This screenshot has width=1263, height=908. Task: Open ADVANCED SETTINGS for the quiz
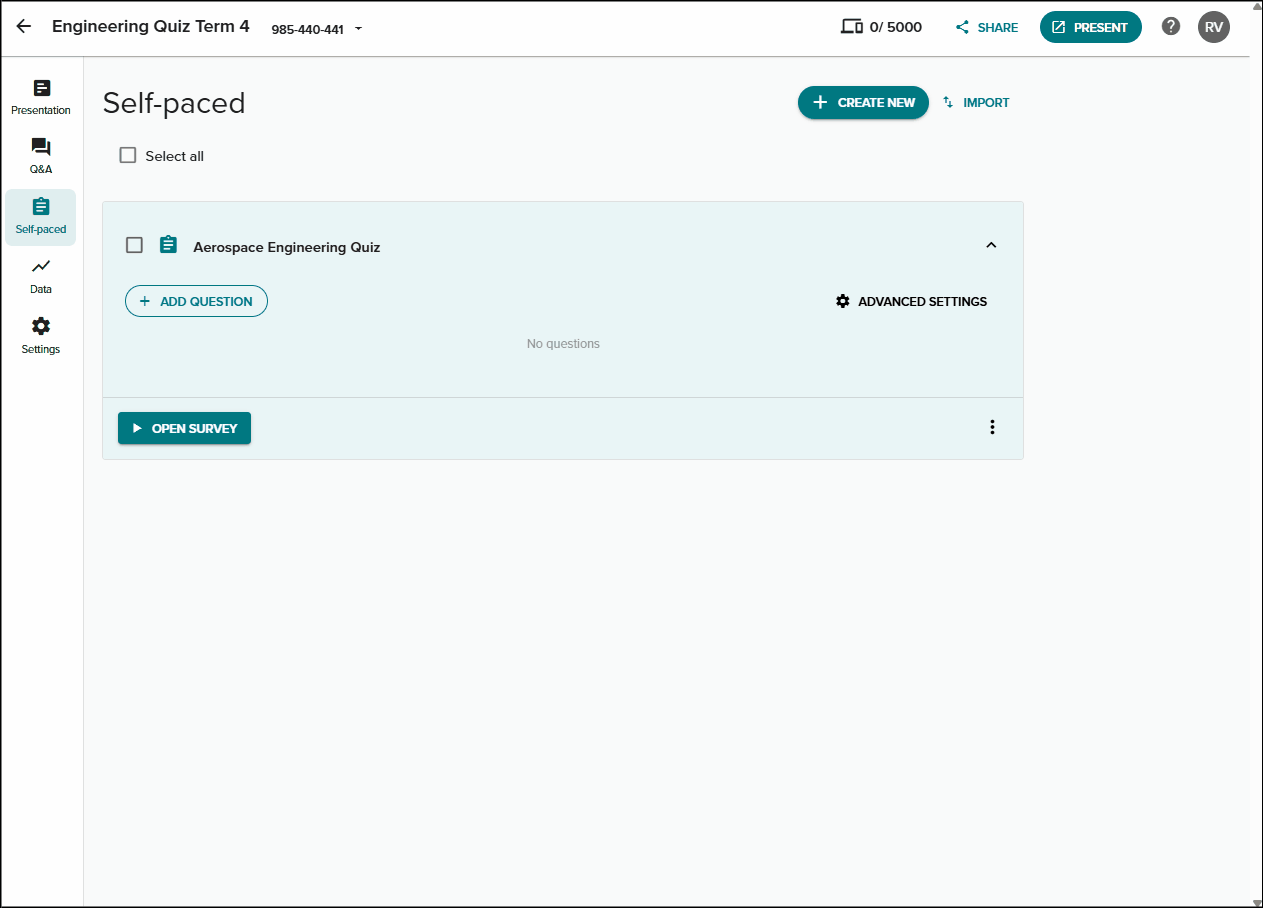pos(911,301)
